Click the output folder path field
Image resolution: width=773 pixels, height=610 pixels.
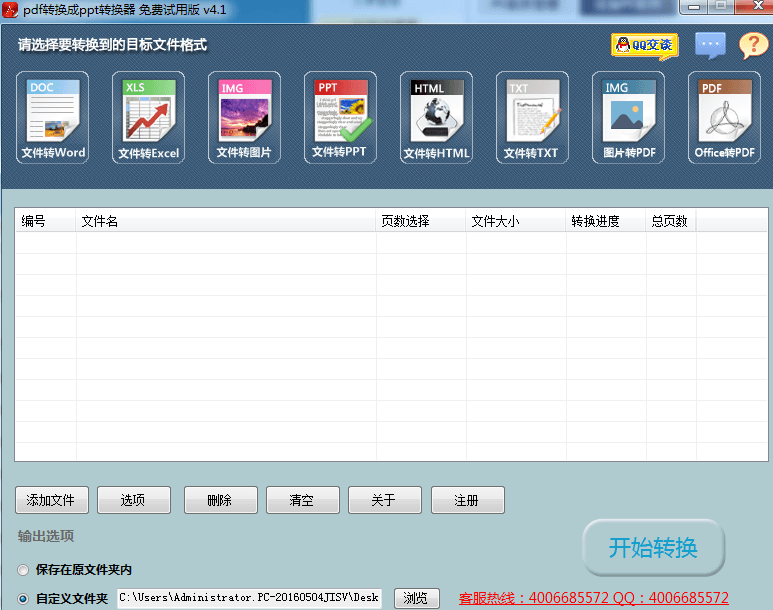coord(249,598)
